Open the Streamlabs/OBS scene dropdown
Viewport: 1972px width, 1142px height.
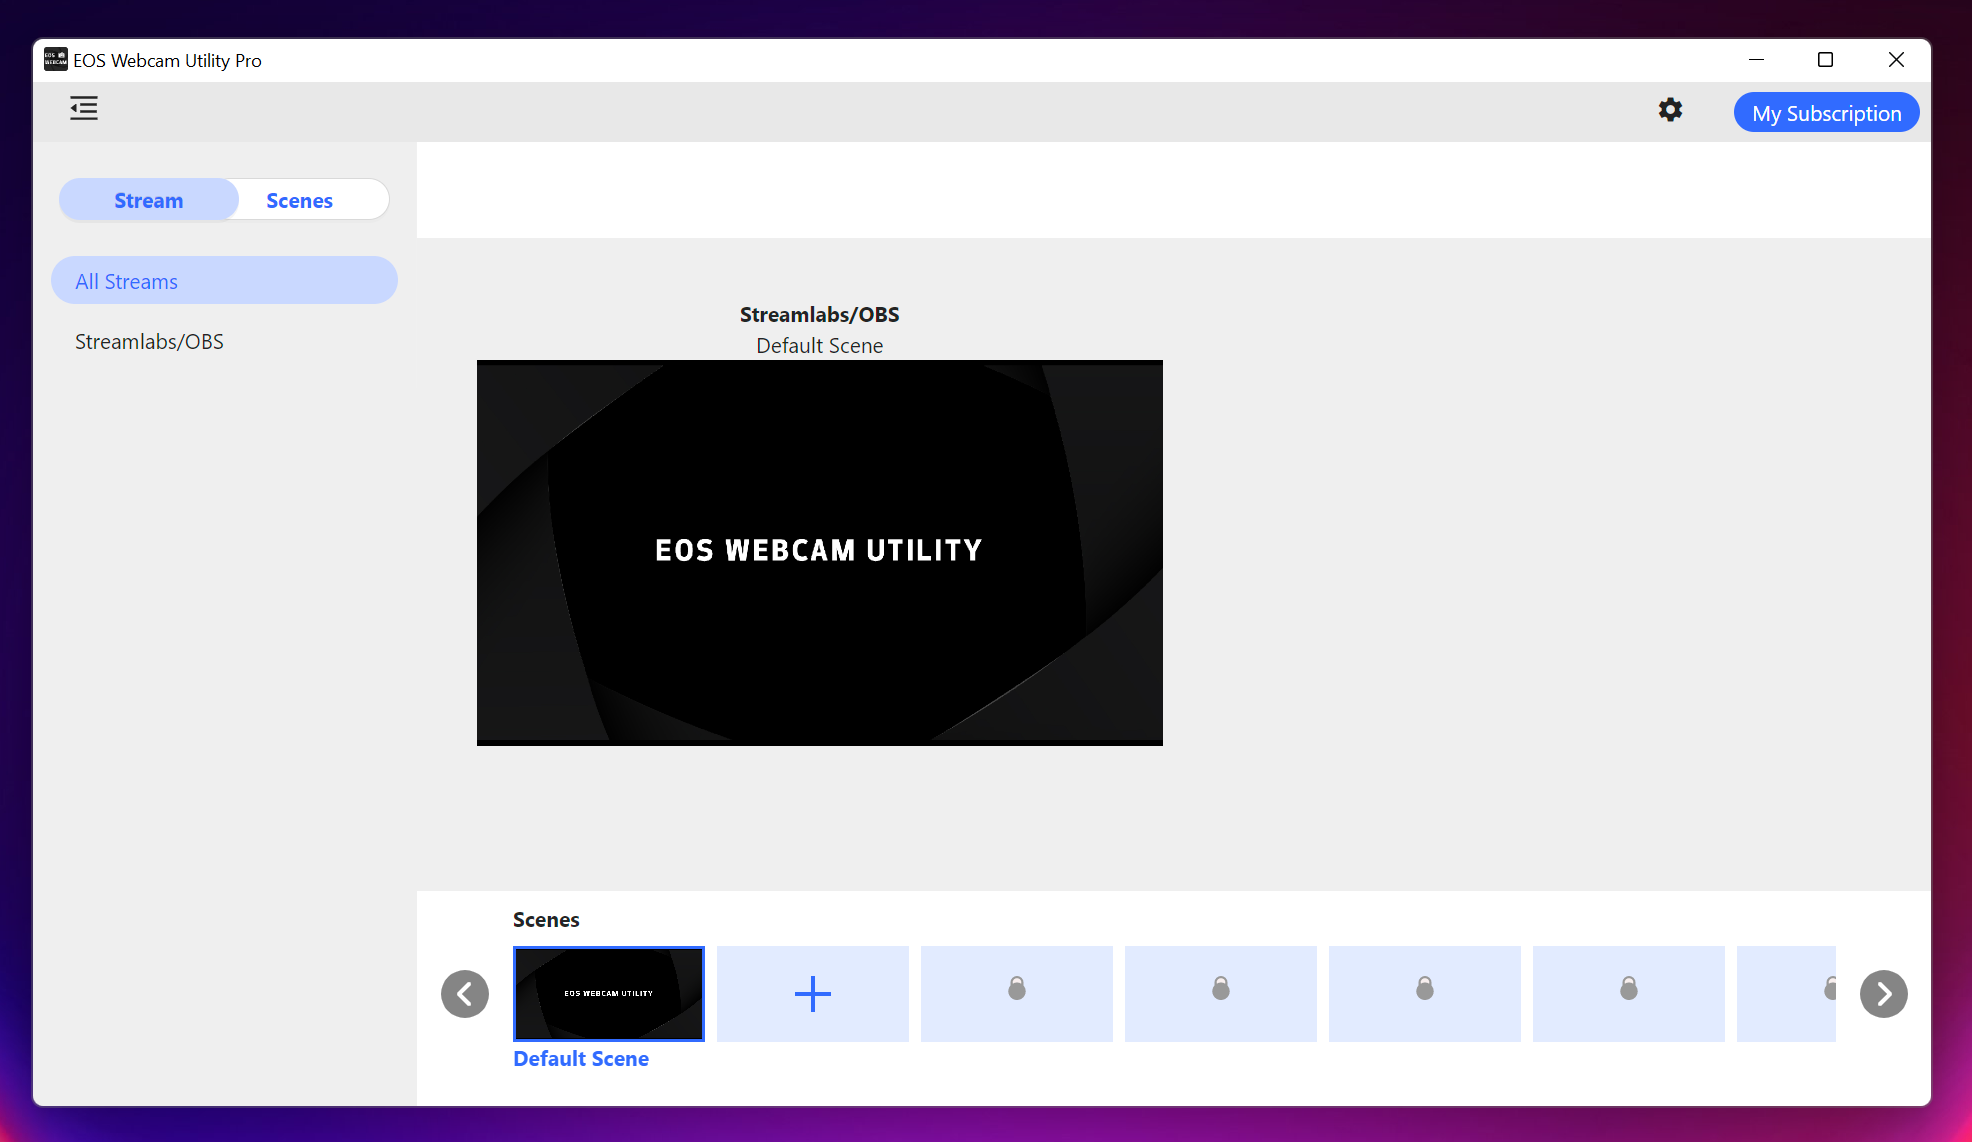(820, 345)
